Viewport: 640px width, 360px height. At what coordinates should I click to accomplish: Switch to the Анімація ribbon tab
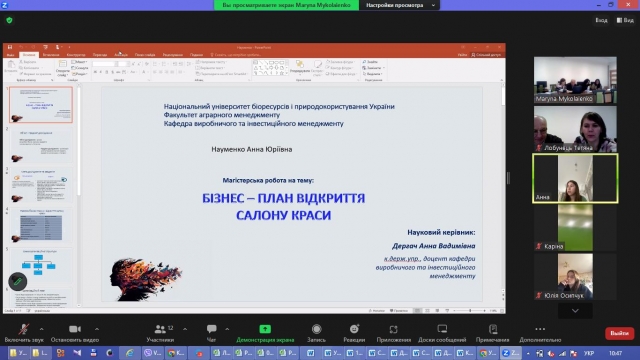tap(121, 55)
